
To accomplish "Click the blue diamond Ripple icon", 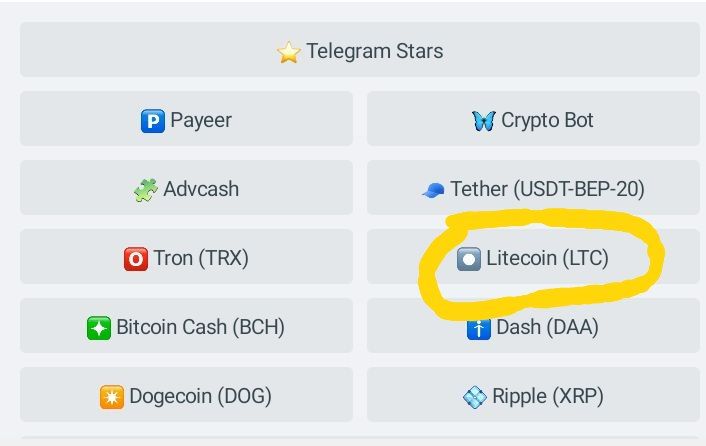I will (476, 397).
